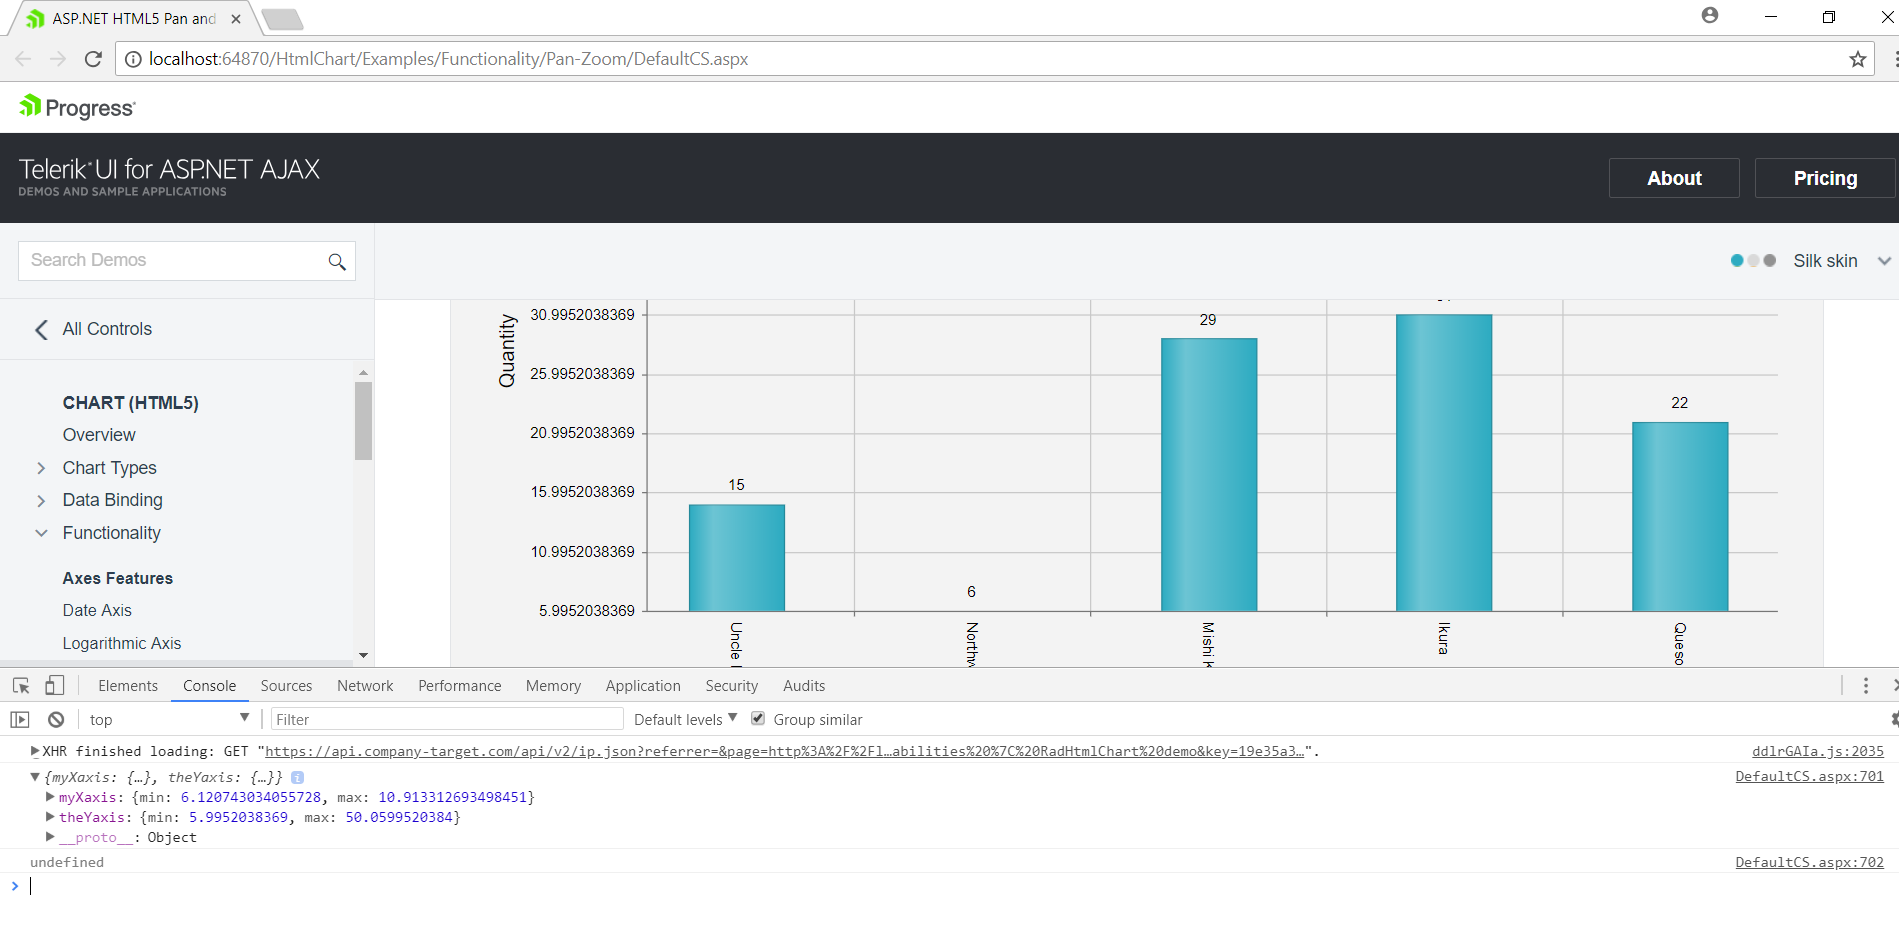This screenshot has width=1899, height=937.
Task: Click the browser address bar URL
Action: 449,59
